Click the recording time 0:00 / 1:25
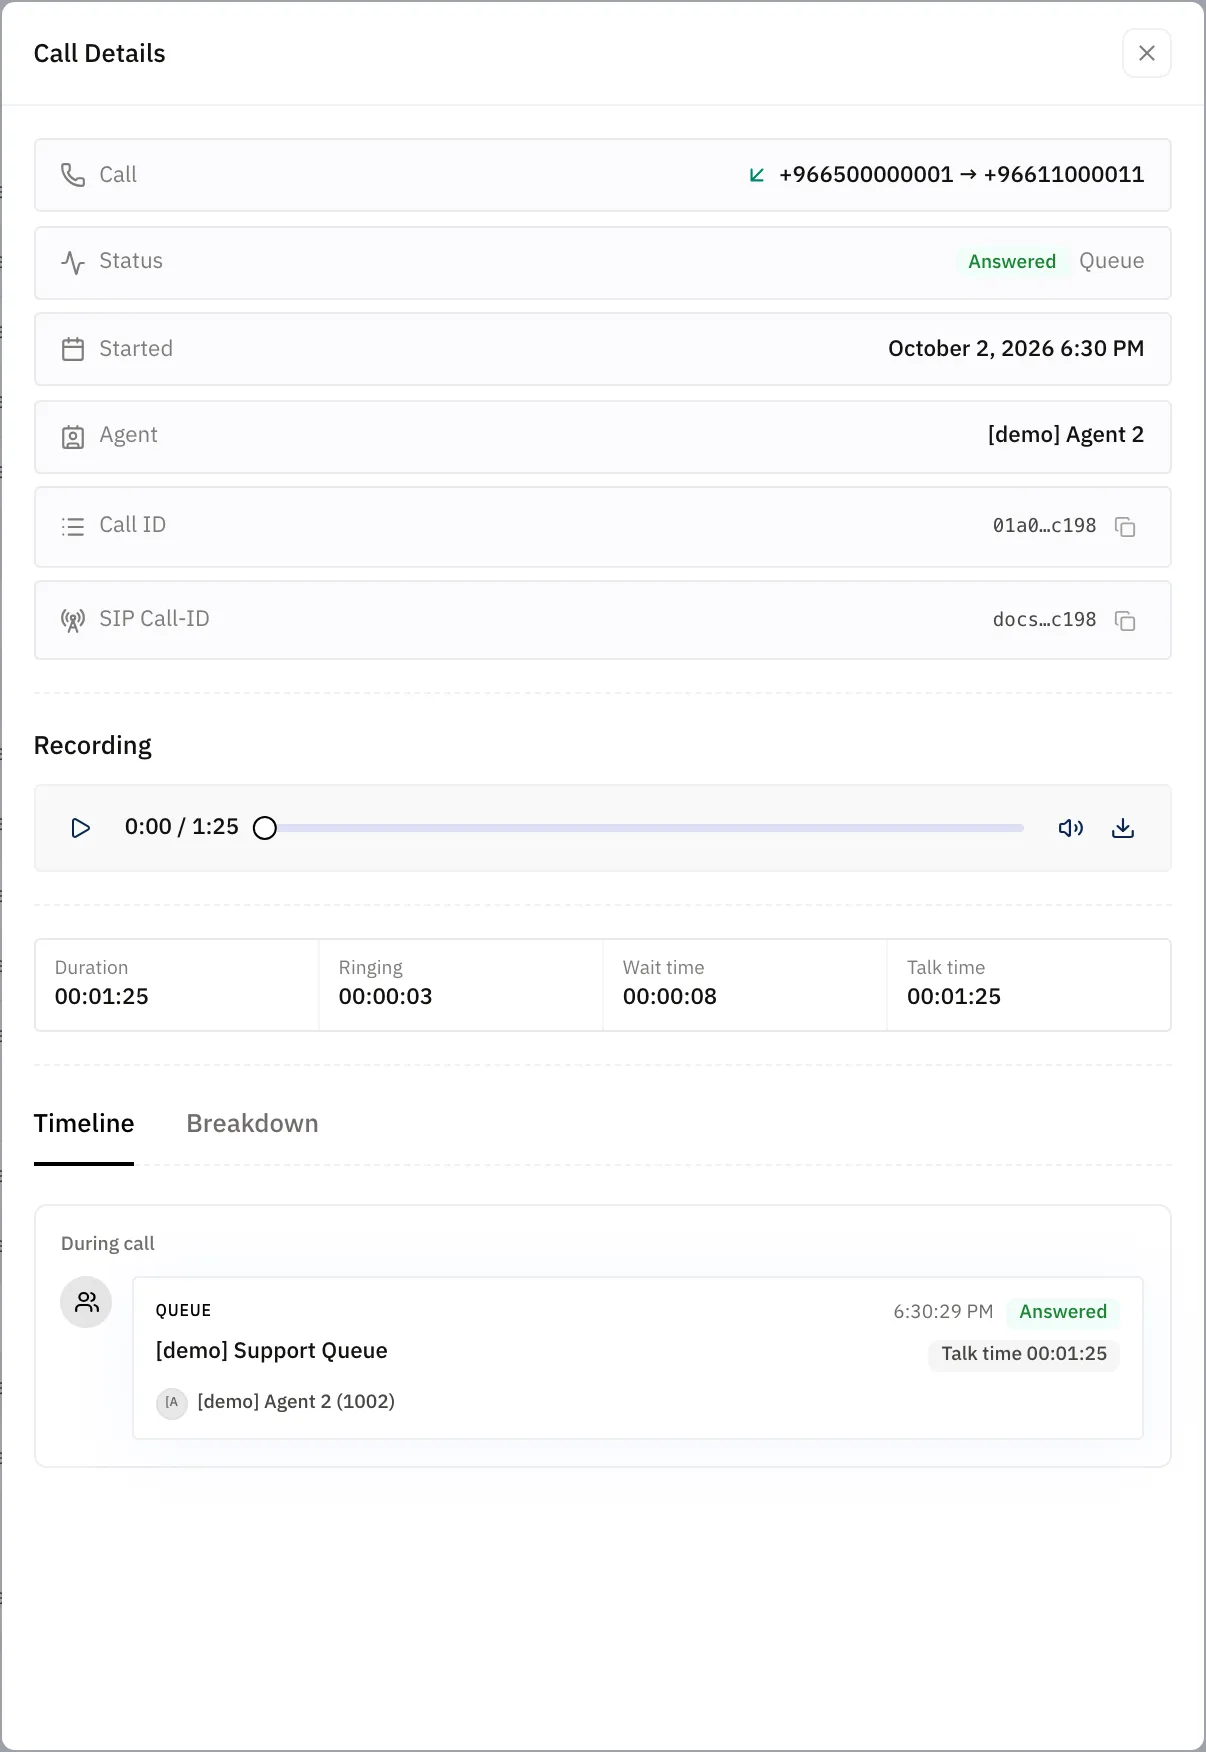The width and height of the screenshot is (1206, 1752). pos(182,827)
